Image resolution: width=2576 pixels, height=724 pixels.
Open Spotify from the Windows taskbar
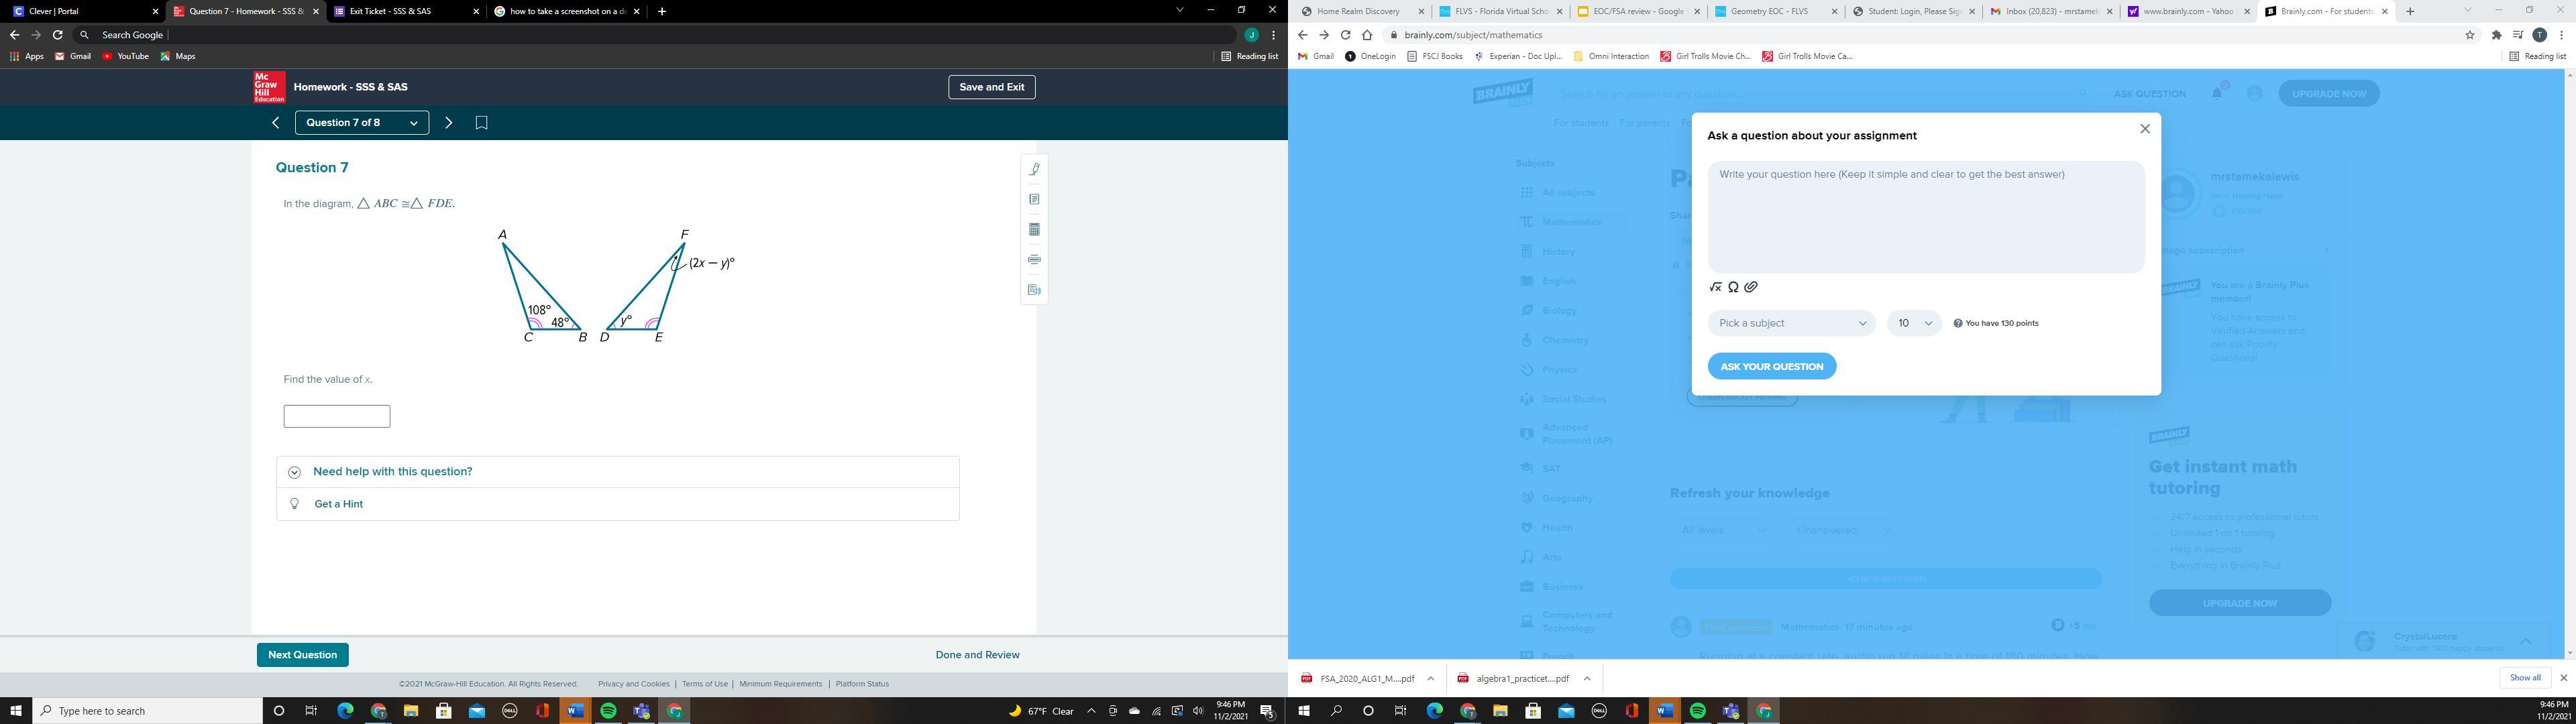pos(608,711)
